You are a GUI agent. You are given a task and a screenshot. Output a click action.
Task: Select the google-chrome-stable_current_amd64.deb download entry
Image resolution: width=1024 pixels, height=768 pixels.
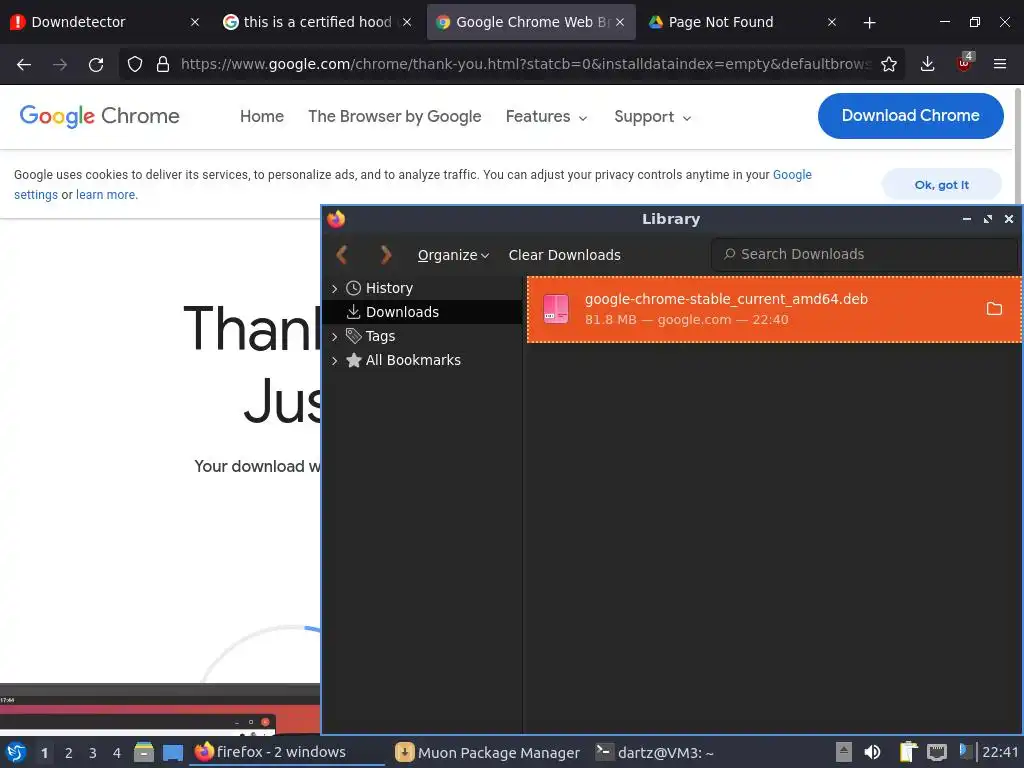pos(774,309)
